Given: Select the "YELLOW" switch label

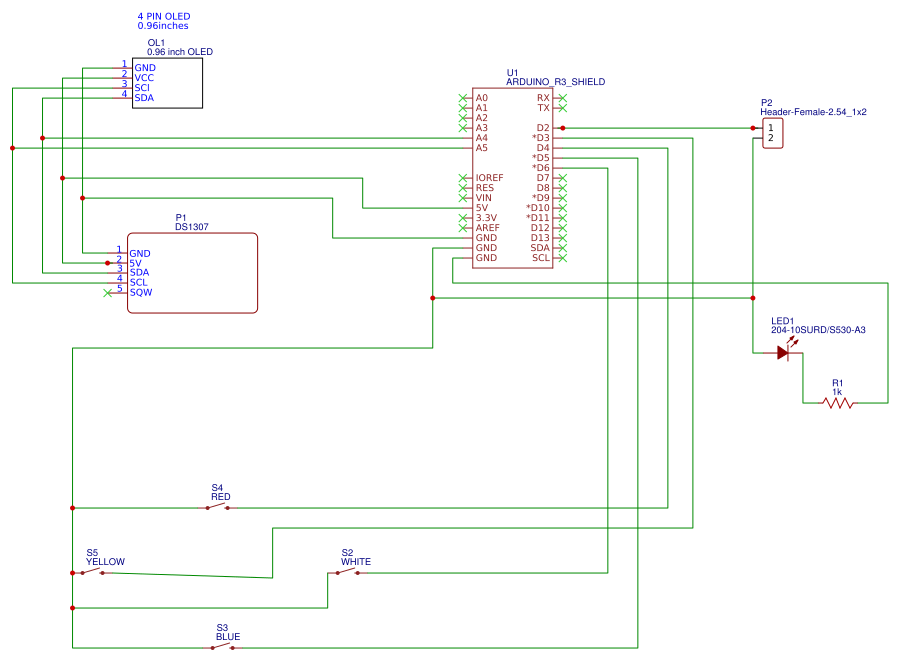Looking at the screenshot, I should [x=105, y=562].
